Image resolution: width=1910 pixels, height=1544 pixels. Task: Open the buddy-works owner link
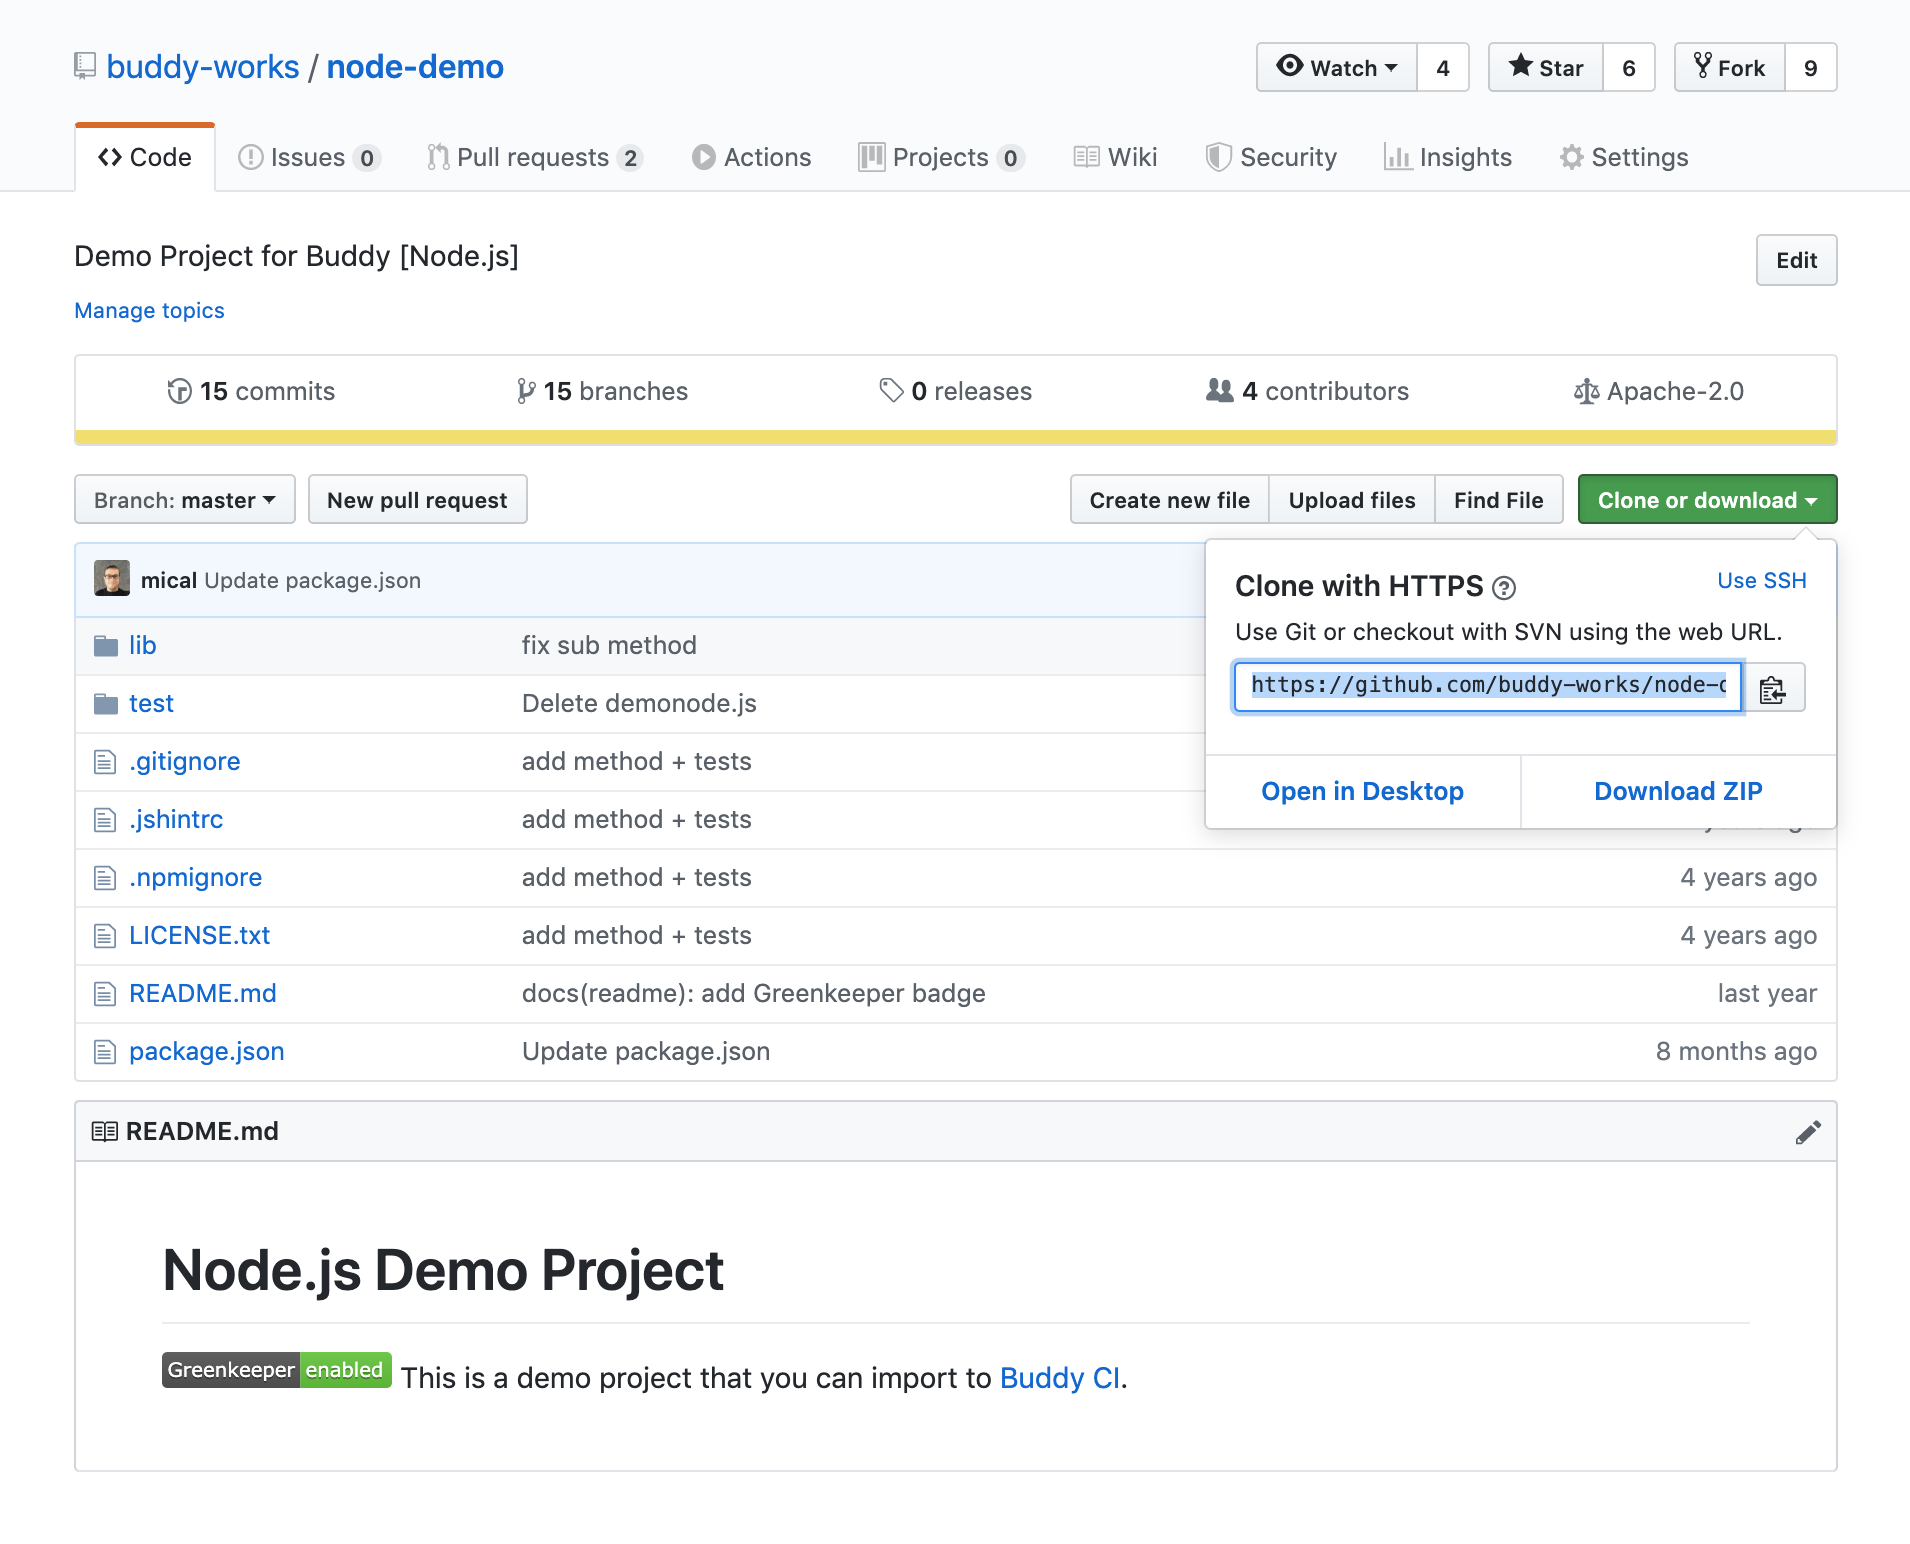click(203, 67)
